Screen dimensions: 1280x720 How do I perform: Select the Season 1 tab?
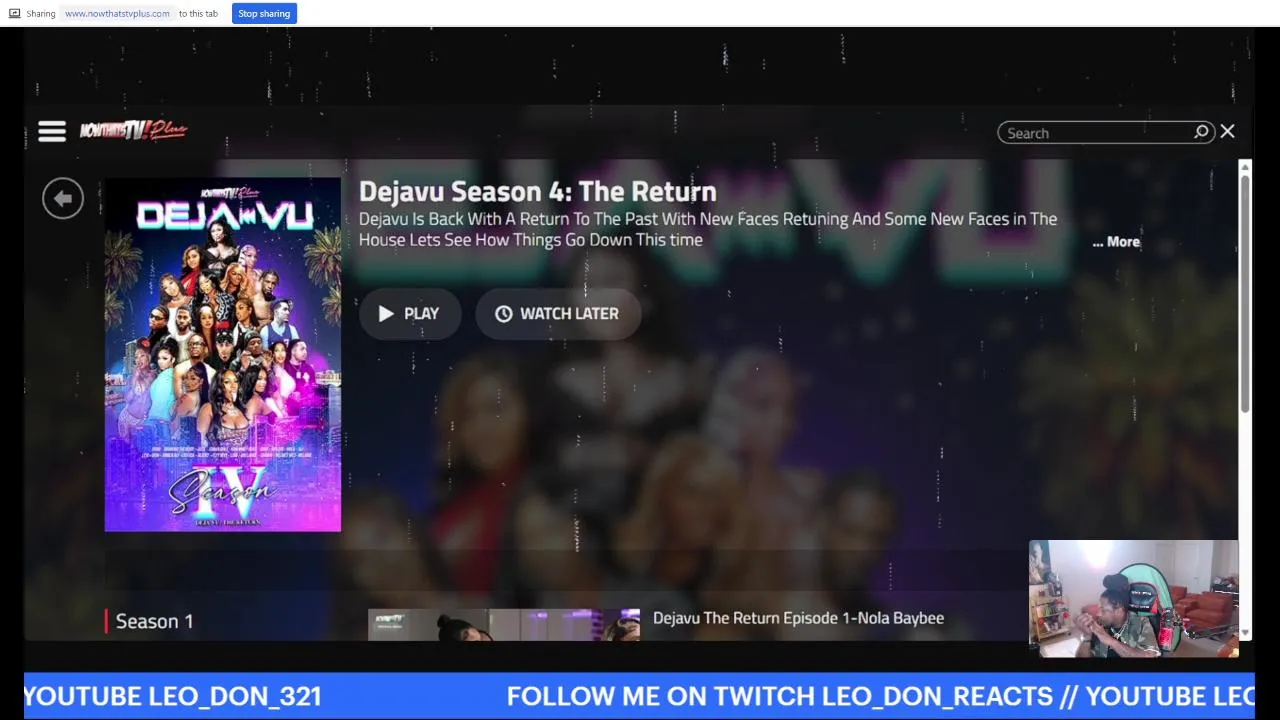coord(154,621)
